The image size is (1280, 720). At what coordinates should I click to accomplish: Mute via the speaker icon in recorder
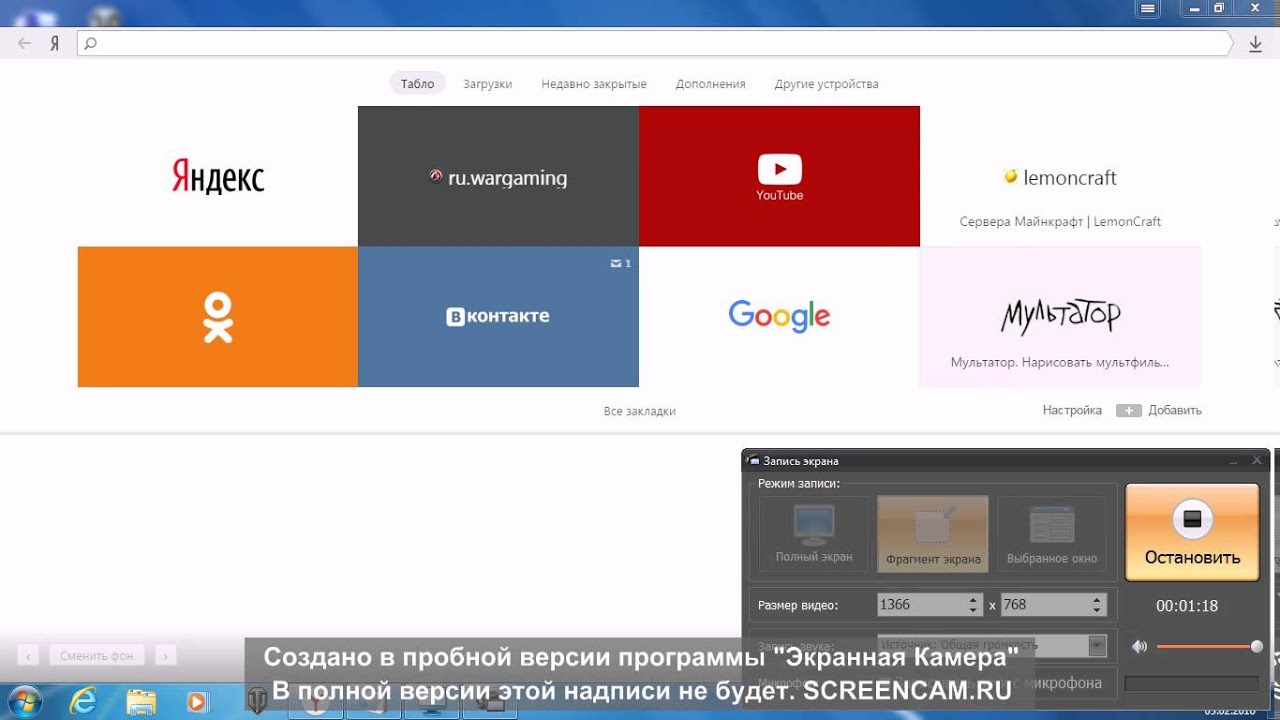[x=1139, y=647]
